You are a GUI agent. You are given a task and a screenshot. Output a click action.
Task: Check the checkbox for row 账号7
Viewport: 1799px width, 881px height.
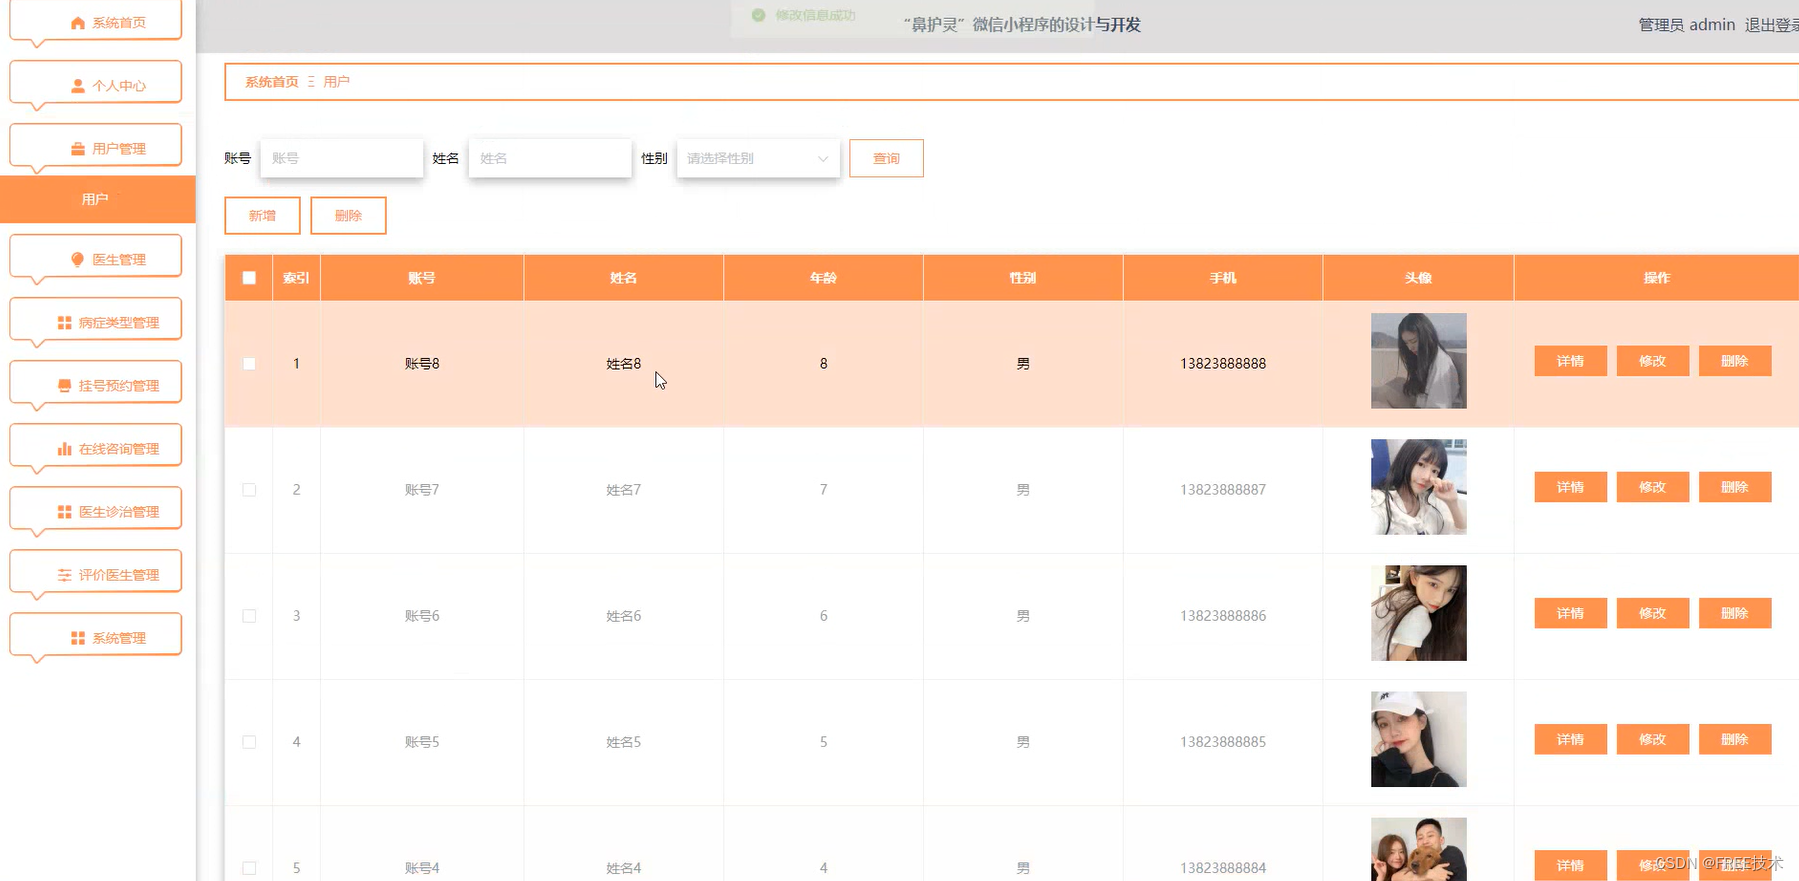click(x=249, y=490)
